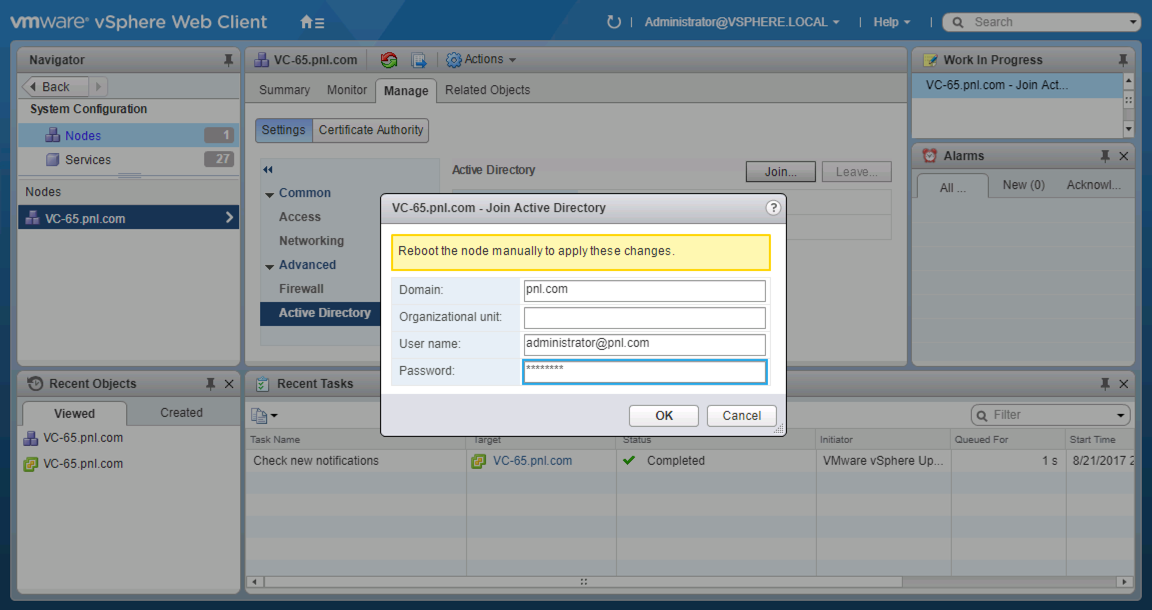Show the Created recent objects tab

[181, 413]
